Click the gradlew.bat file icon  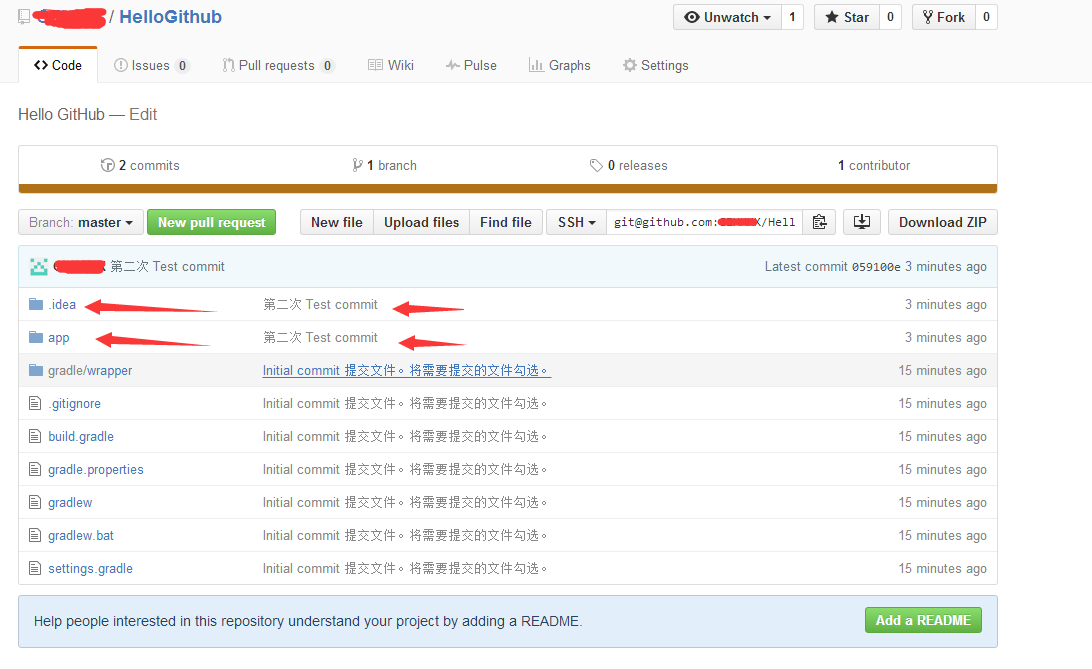point(35,535)
